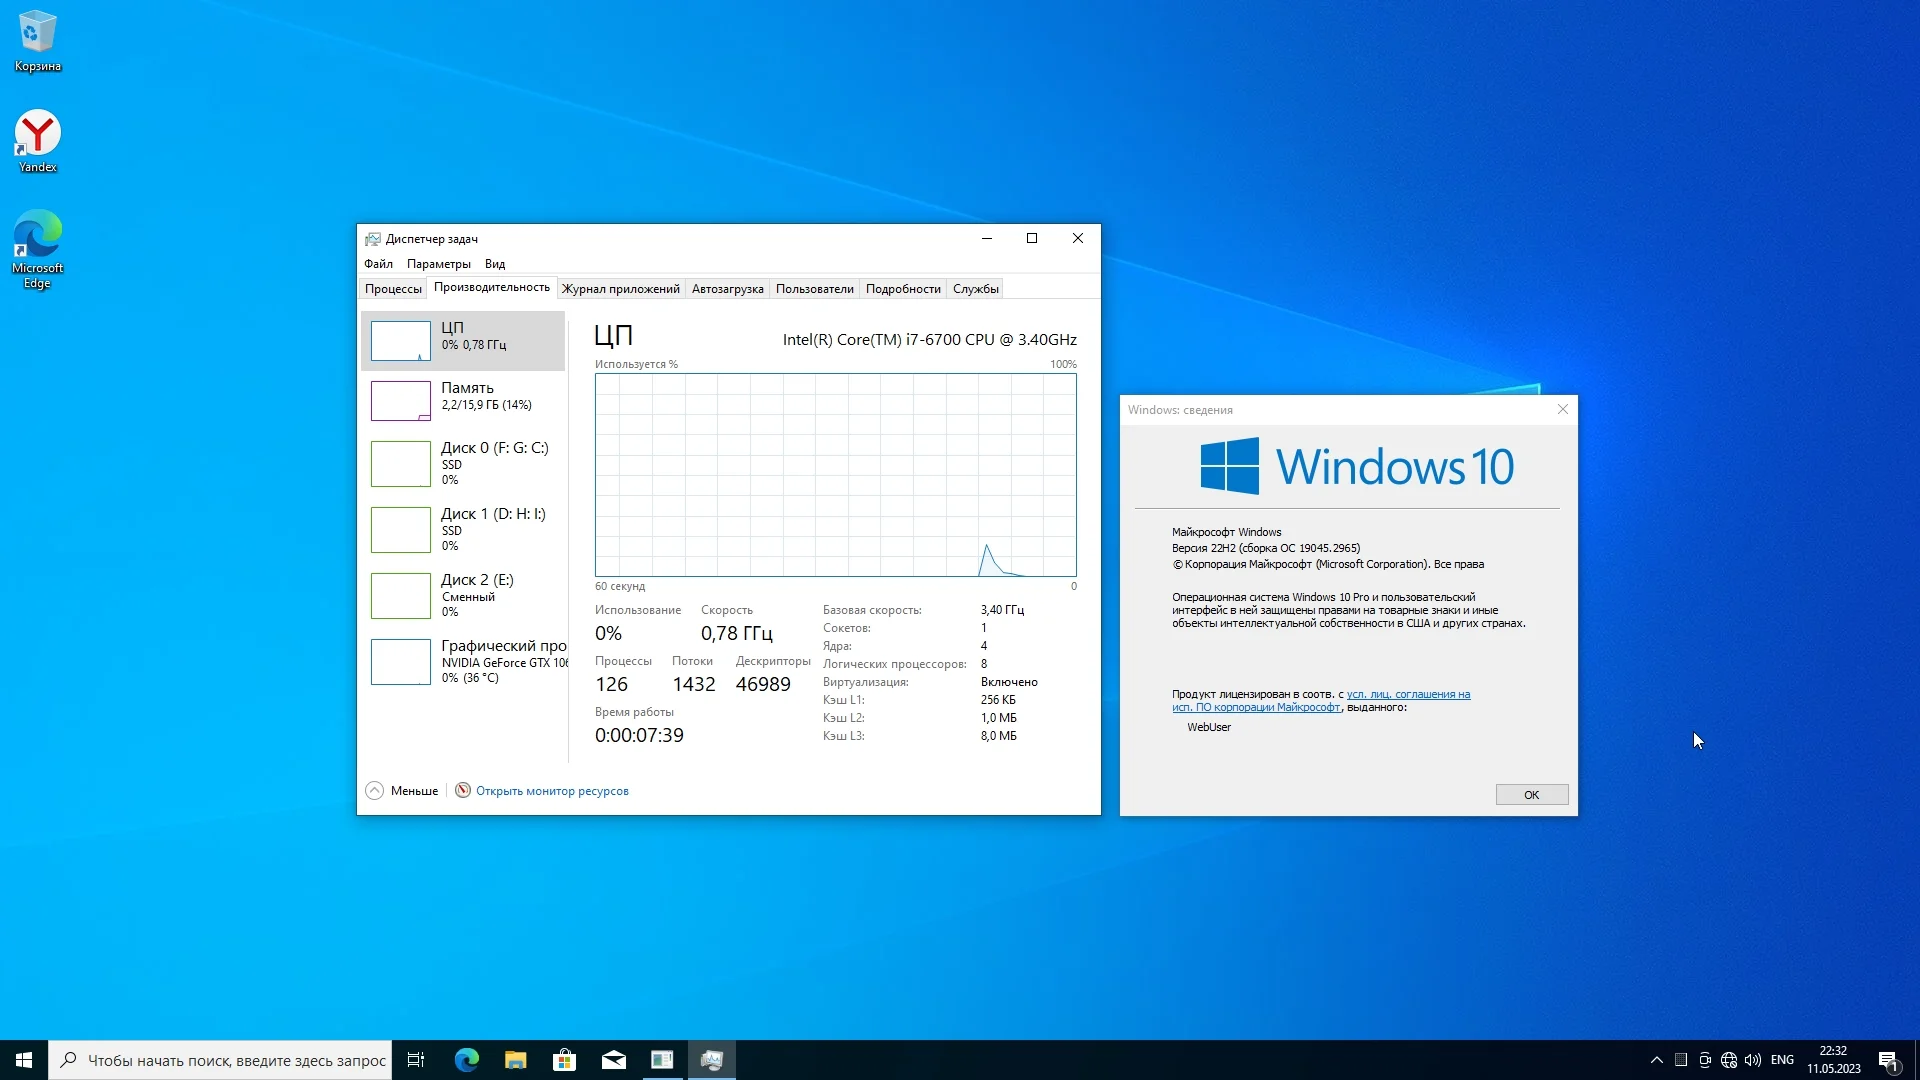Click the Открыть монитор ресурсов link

552,791
